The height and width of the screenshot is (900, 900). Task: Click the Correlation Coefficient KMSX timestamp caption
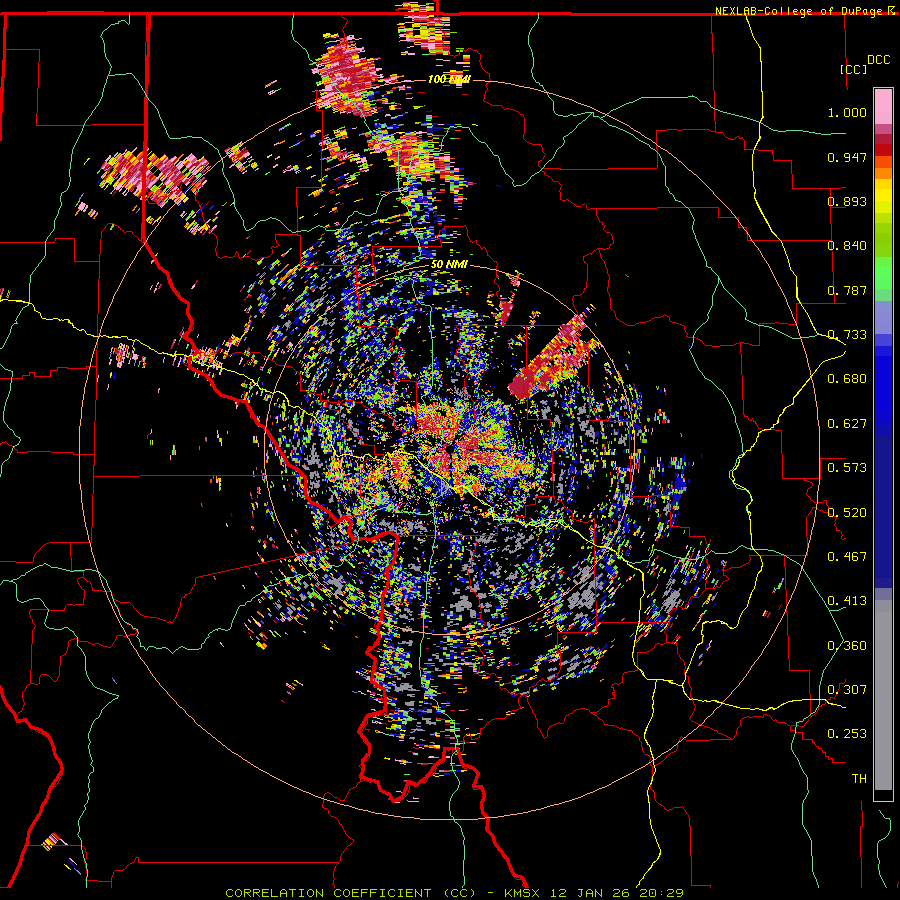[455, 893]
